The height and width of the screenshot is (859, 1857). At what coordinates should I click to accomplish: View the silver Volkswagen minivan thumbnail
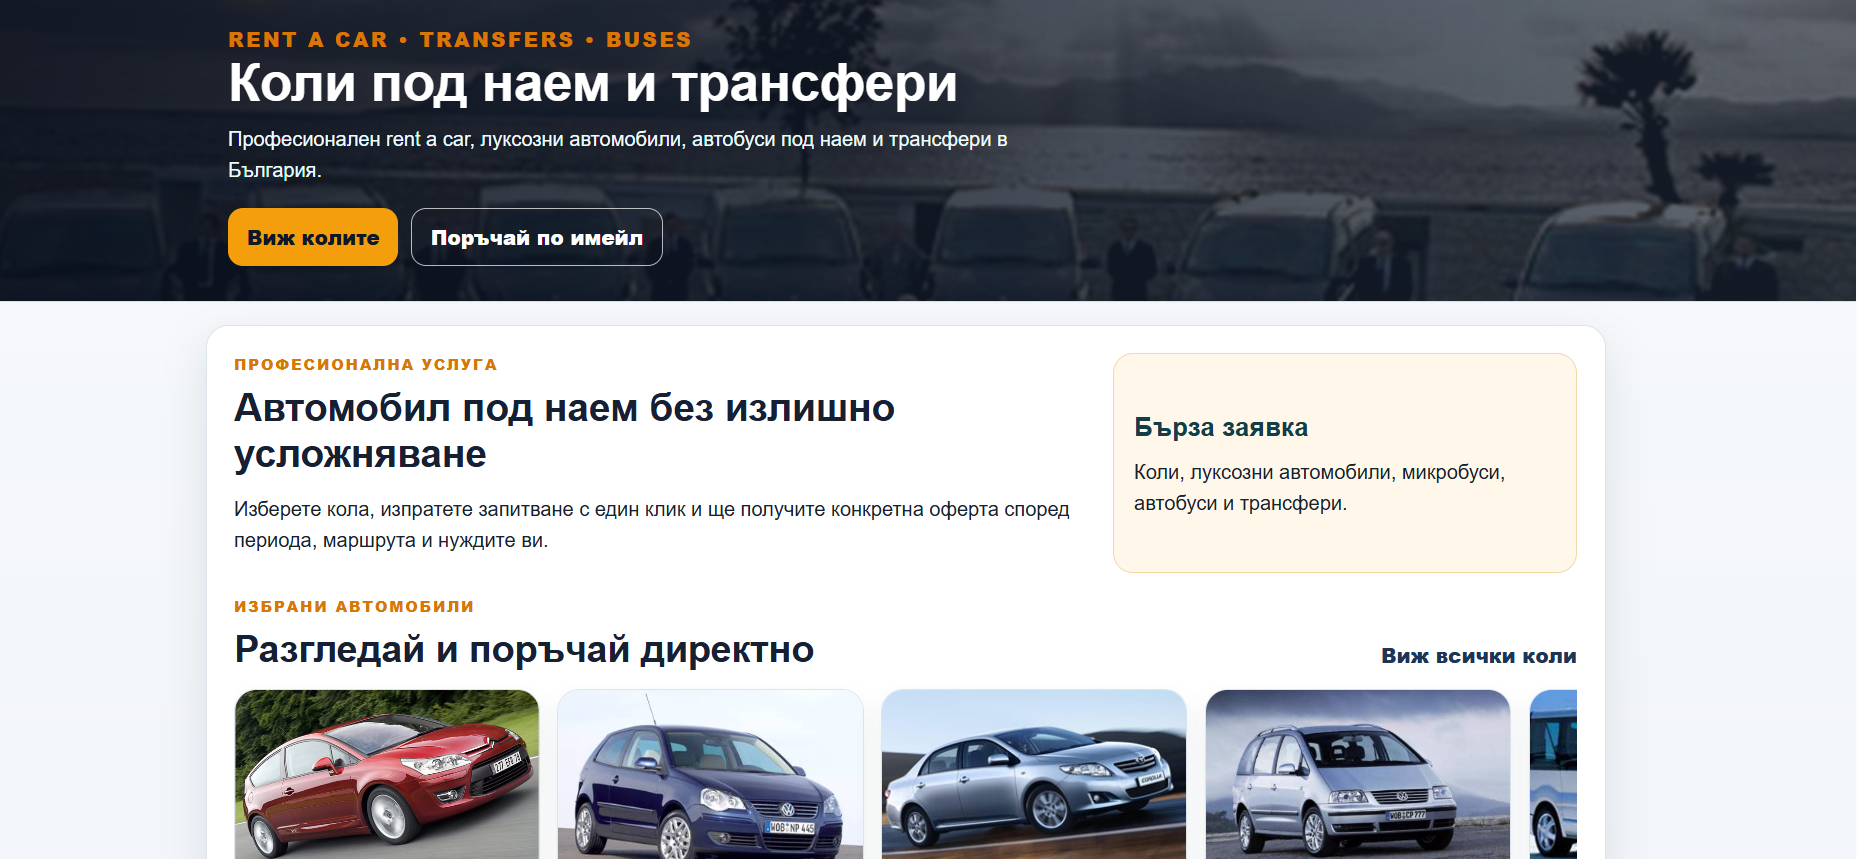coord(1358,774)
